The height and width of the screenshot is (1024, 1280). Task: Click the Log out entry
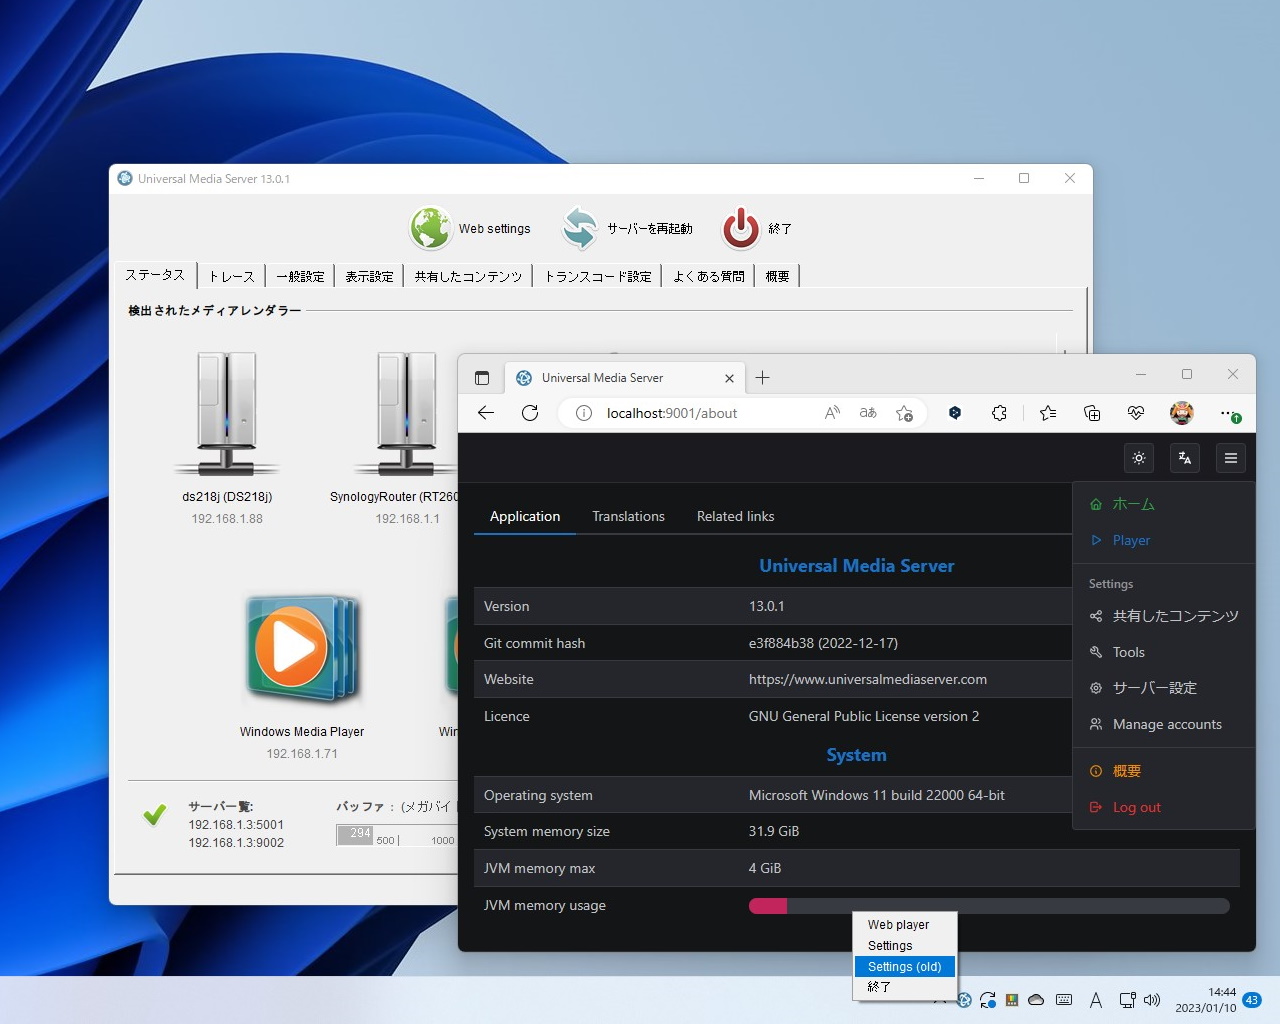(x=1136, y=807)
